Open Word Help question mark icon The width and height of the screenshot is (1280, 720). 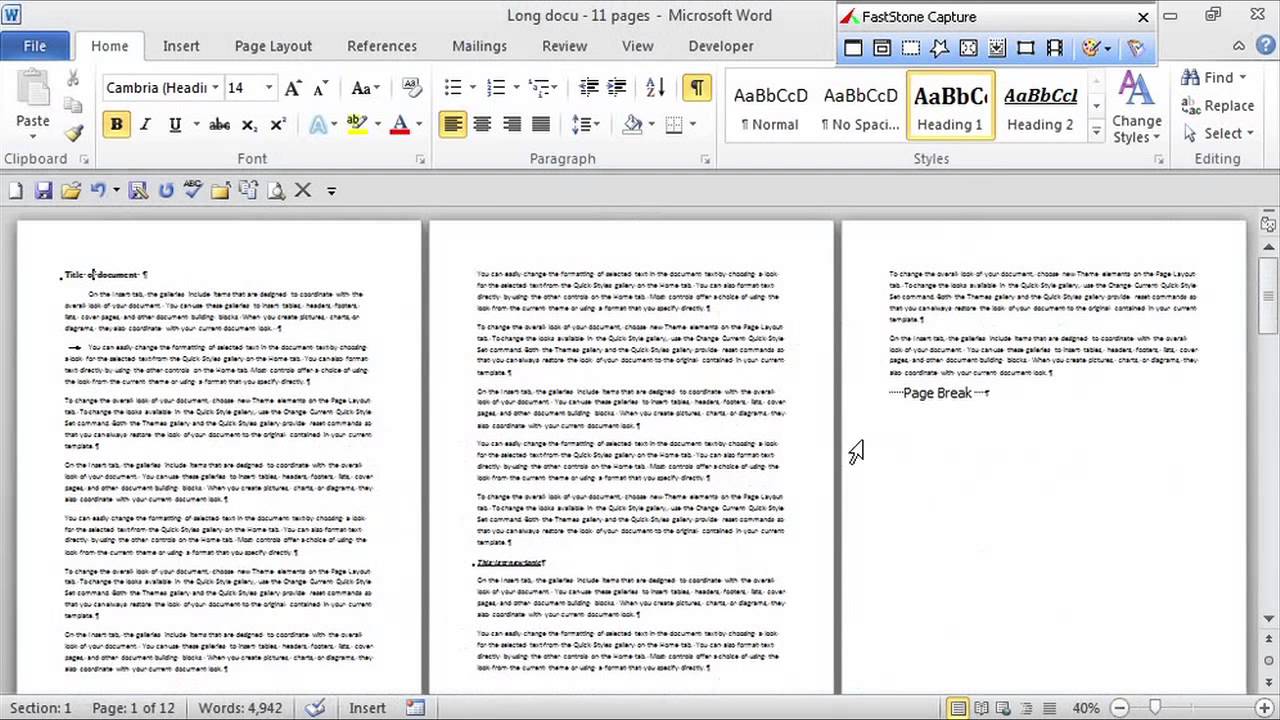[1263, 46]
